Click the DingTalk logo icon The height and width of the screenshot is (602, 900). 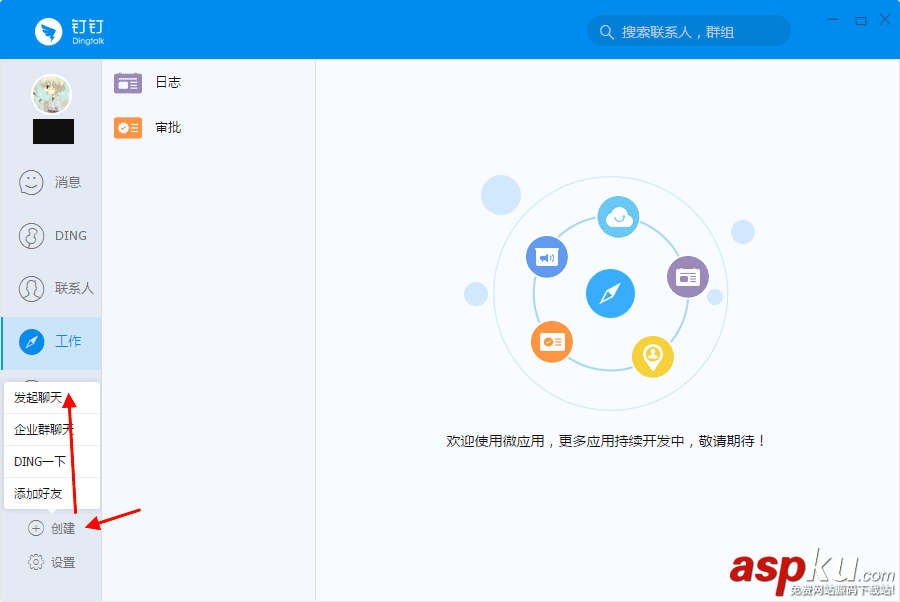coord(48,32)
